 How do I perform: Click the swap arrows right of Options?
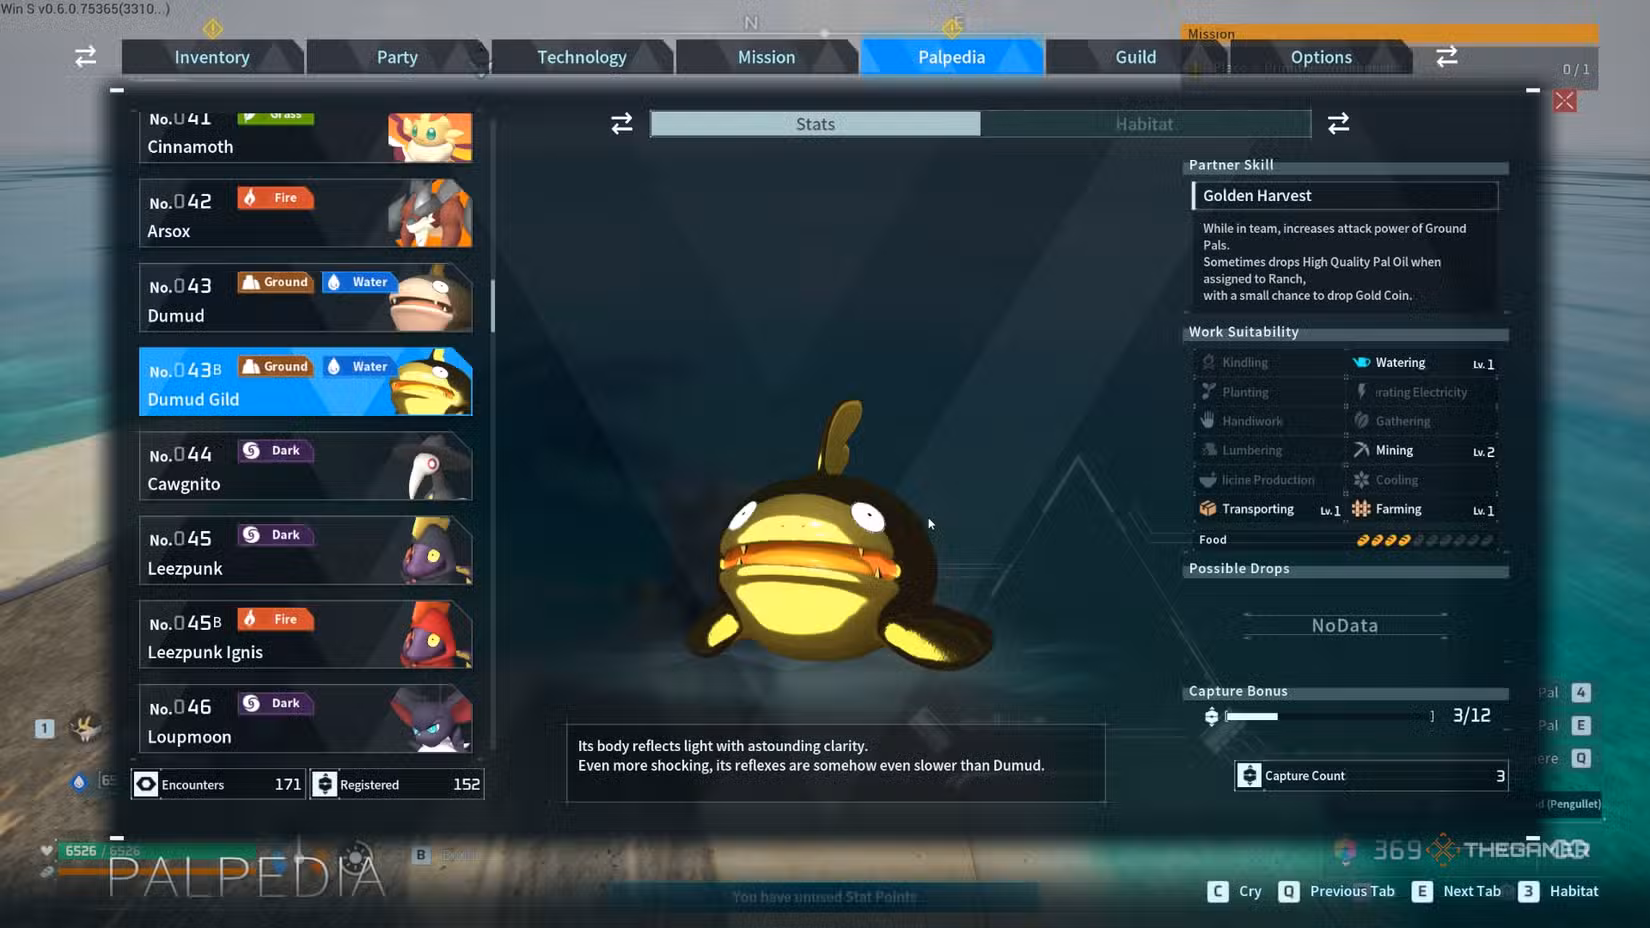point(1447,56)
